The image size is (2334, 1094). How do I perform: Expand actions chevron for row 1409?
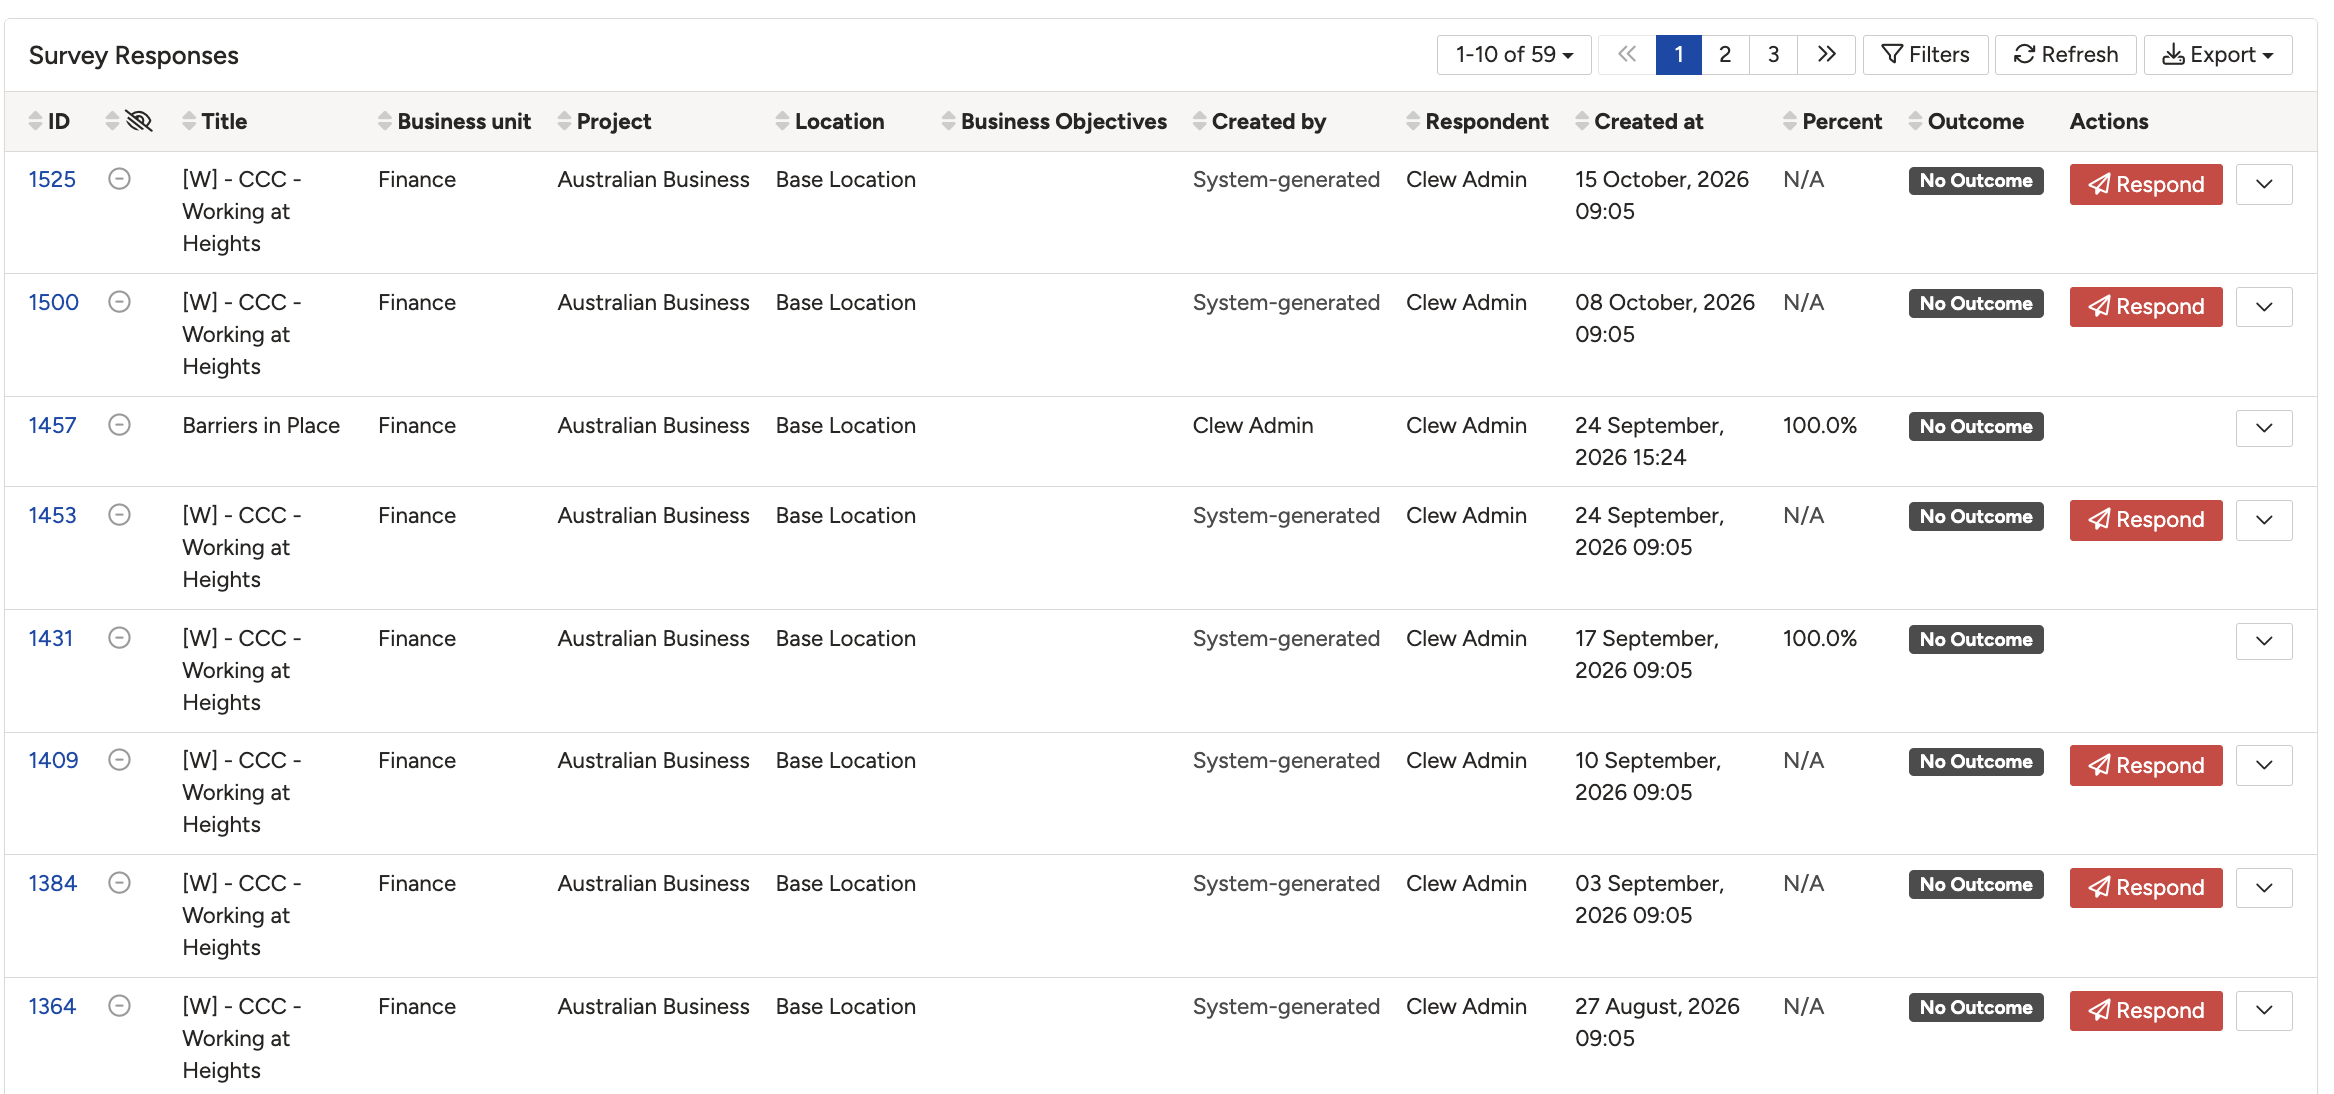(x=2264, y=765)
